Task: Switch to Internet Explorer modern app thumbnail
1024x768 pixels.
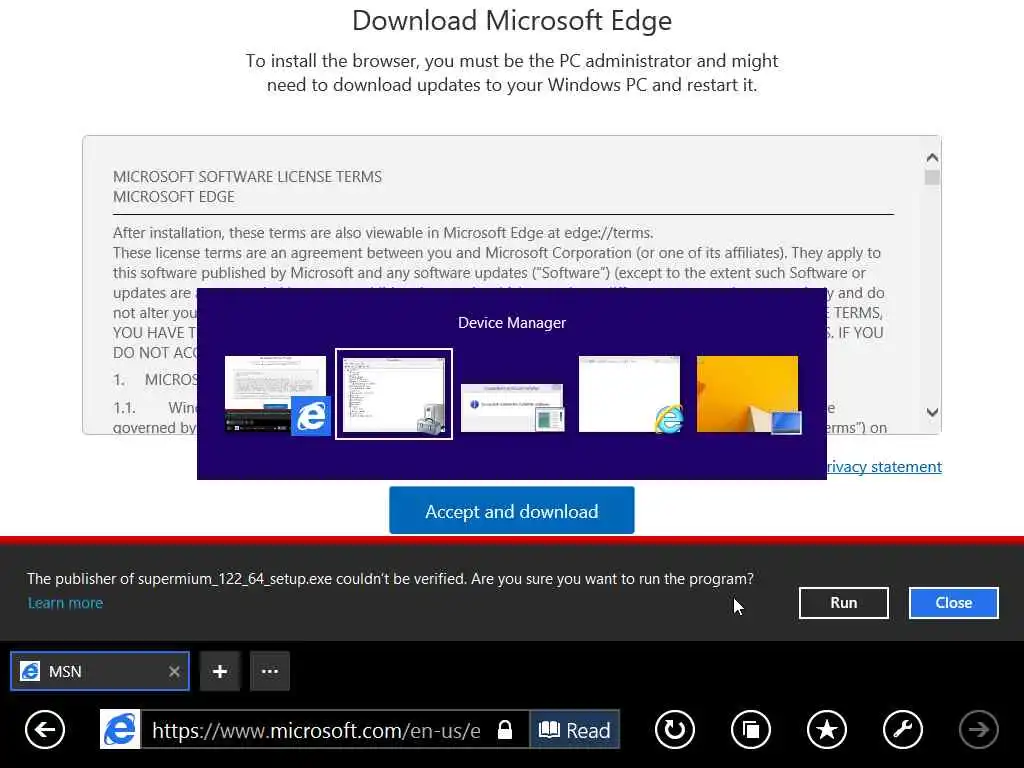Action: pos(276,394)
